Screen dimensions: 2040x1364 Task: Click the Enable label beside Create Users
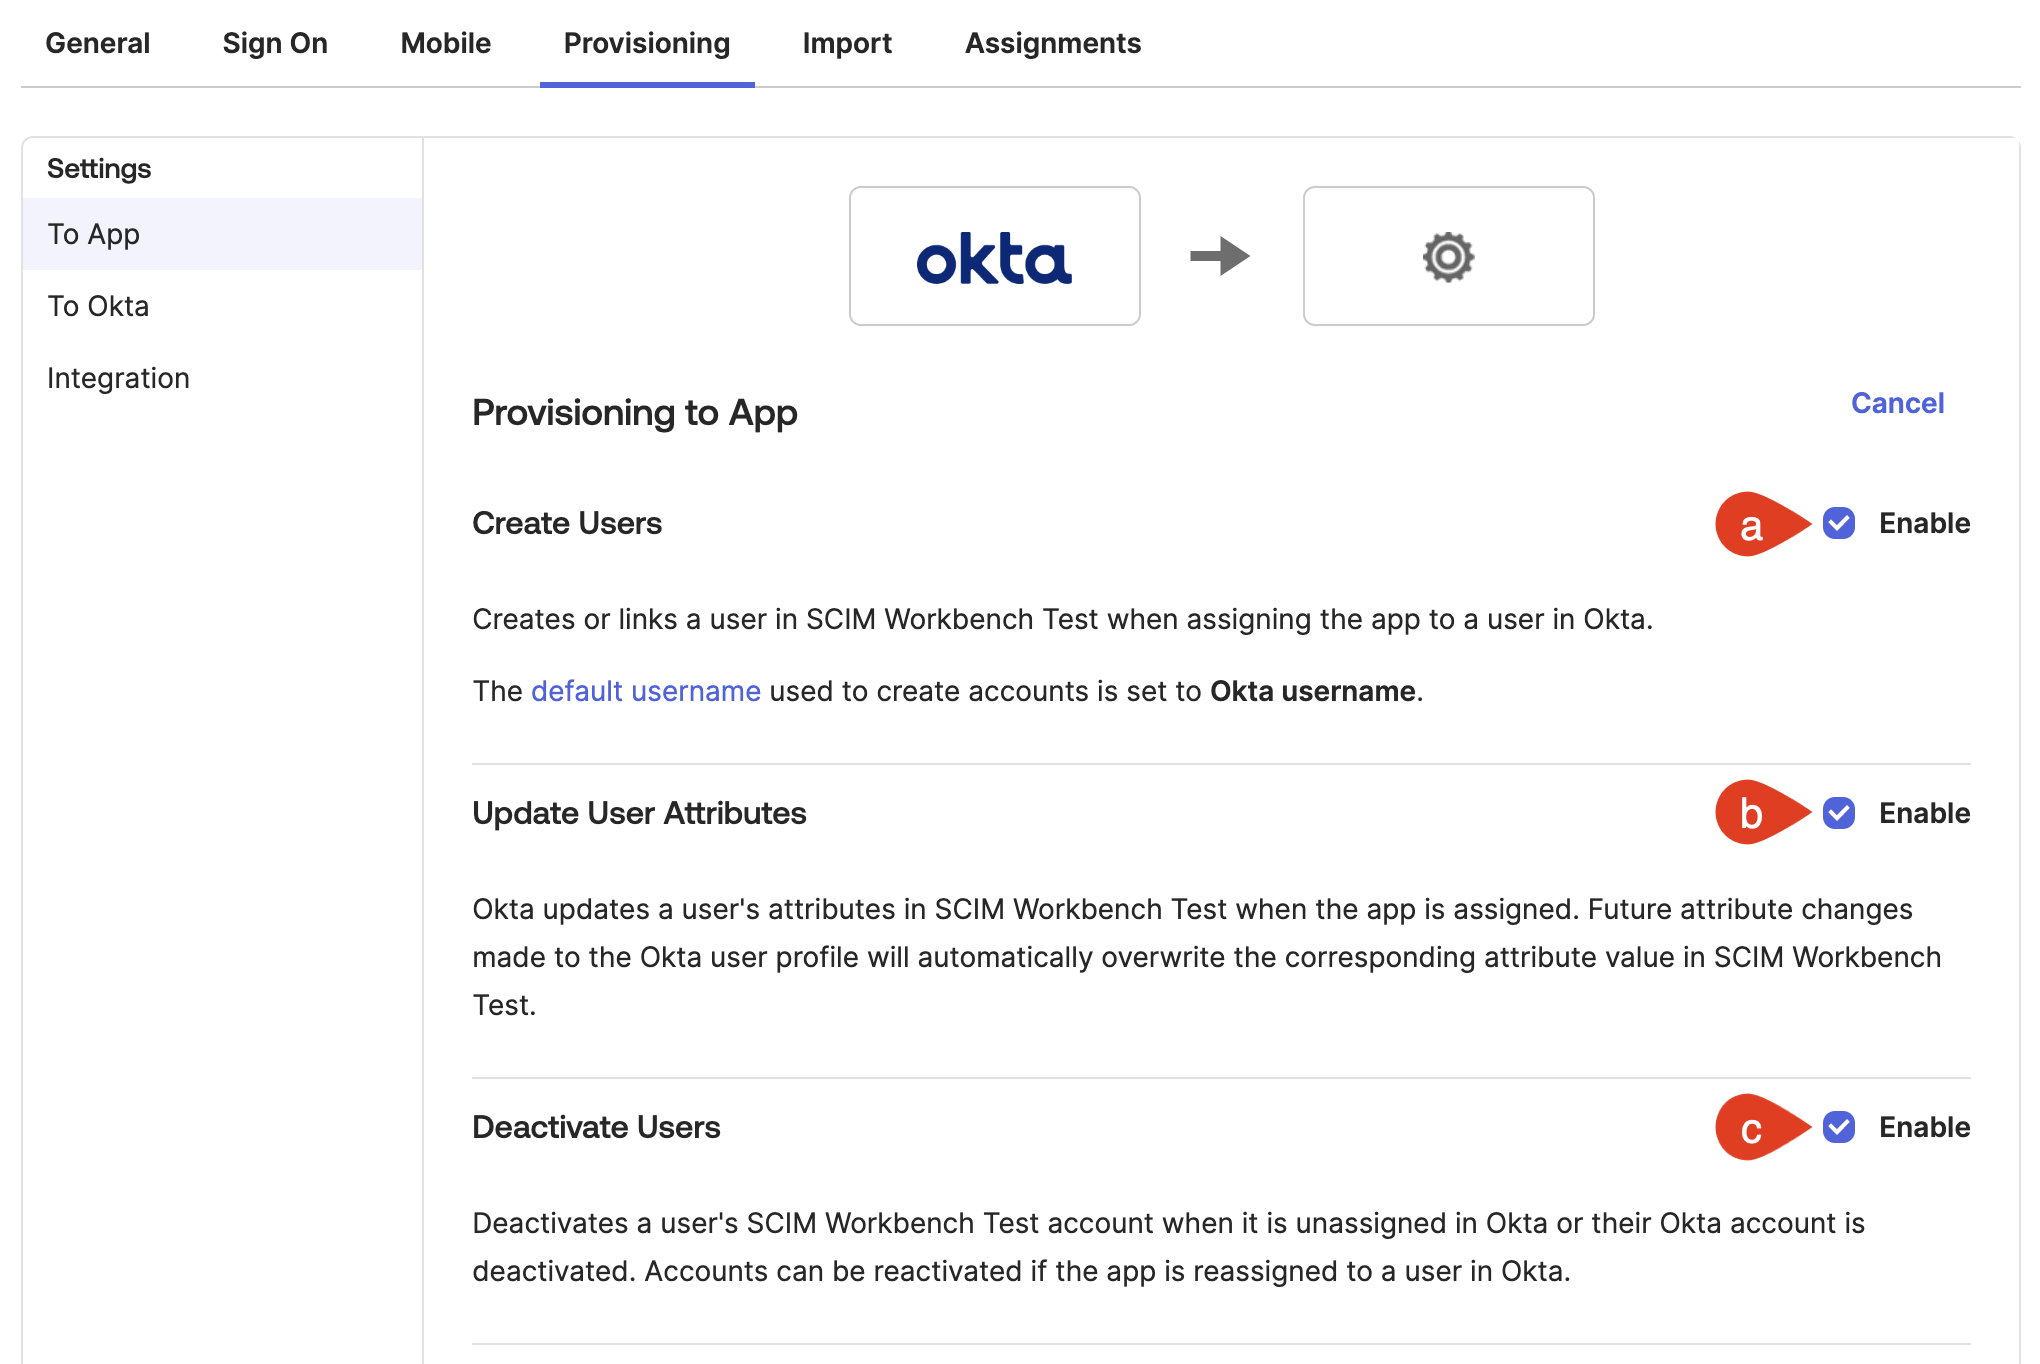click(x=1925, y=523)
